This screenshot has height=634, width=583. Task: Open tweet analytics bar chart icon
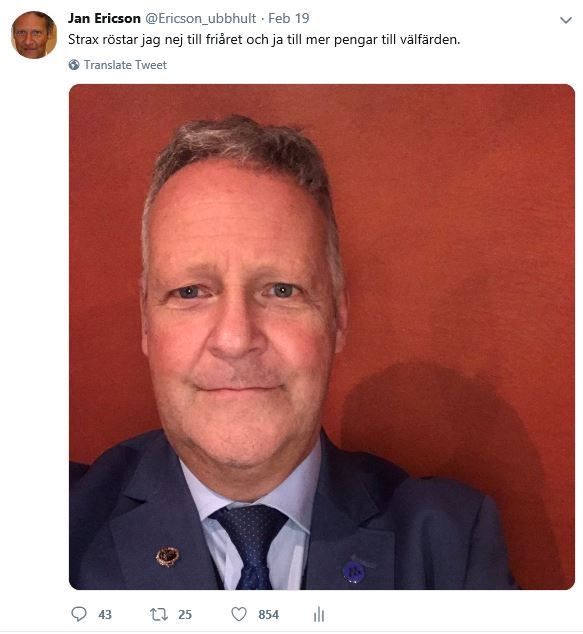point(319,614)
